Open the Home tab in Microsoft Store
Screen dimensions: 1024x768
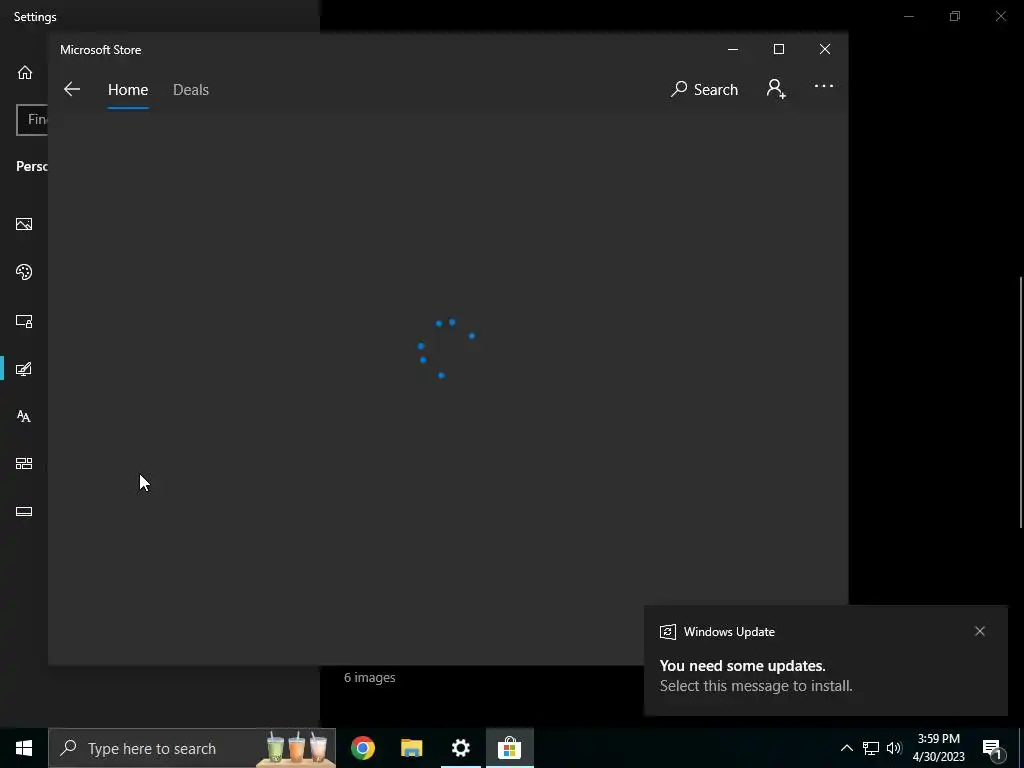(128, 89)
